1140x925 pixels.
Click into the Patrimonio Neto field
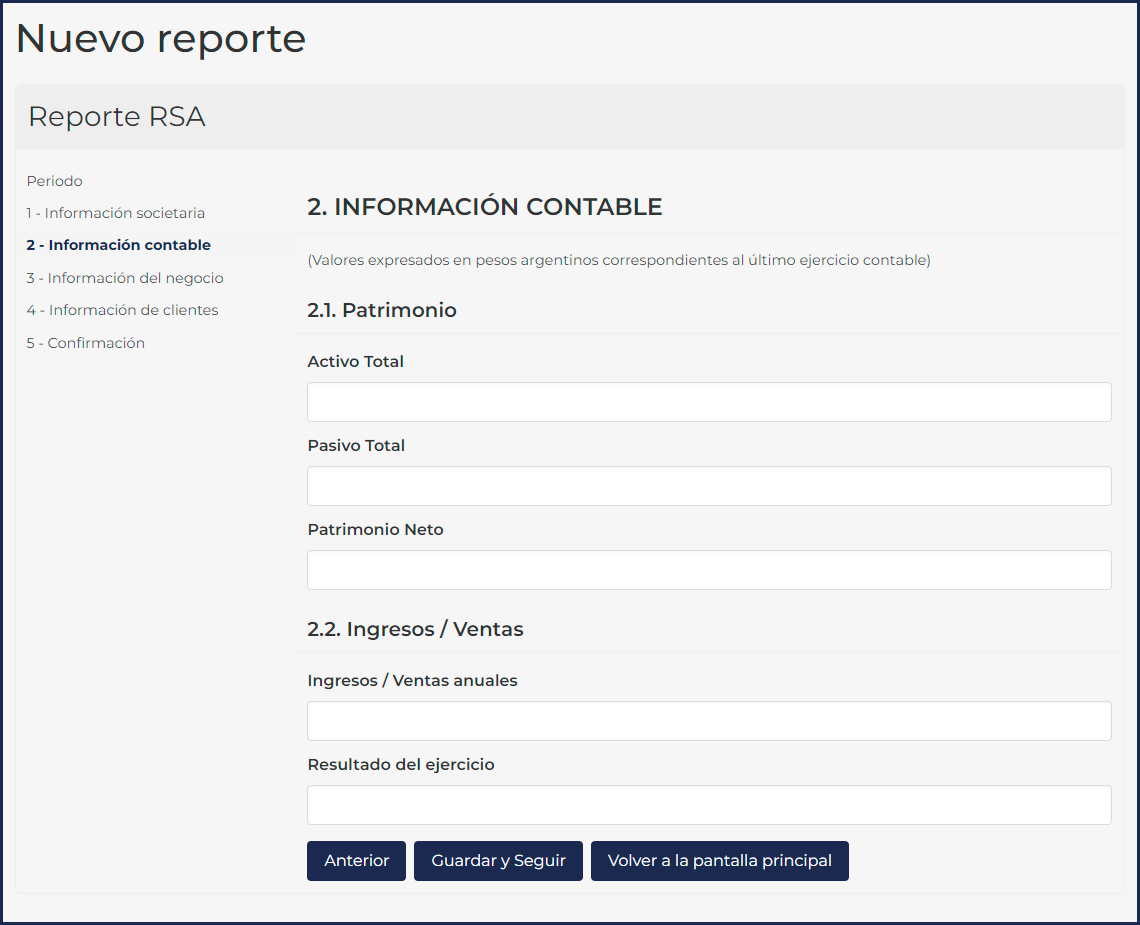pyautogui.click(x=709, y=570)
